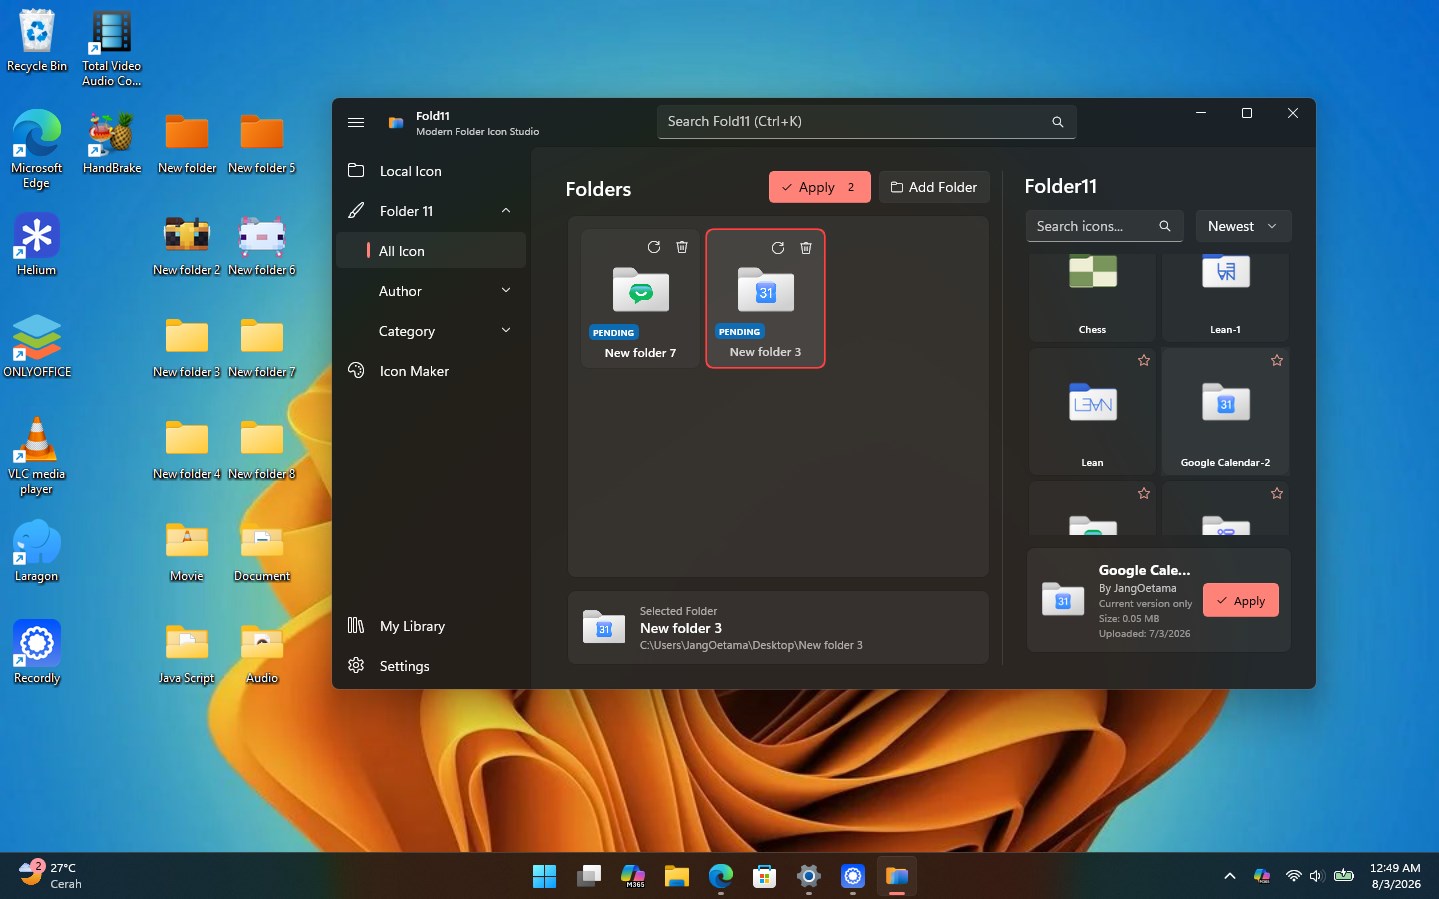Open File Explorer from the taskbar
1439x899 pixels.
(x=677, y=876)
